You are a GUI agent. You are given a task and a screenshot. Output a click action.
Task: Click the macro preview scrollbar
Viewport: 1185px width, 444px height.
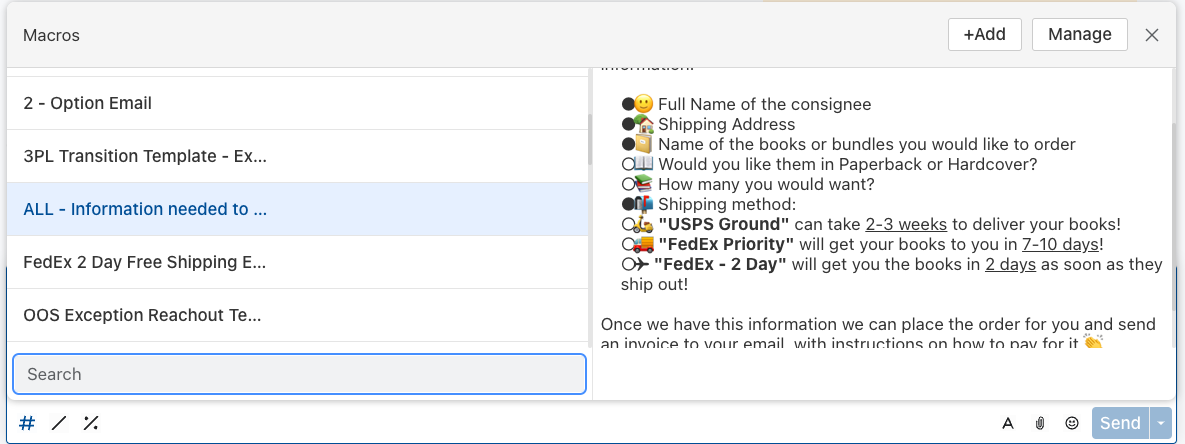(x=1174, y=217)
